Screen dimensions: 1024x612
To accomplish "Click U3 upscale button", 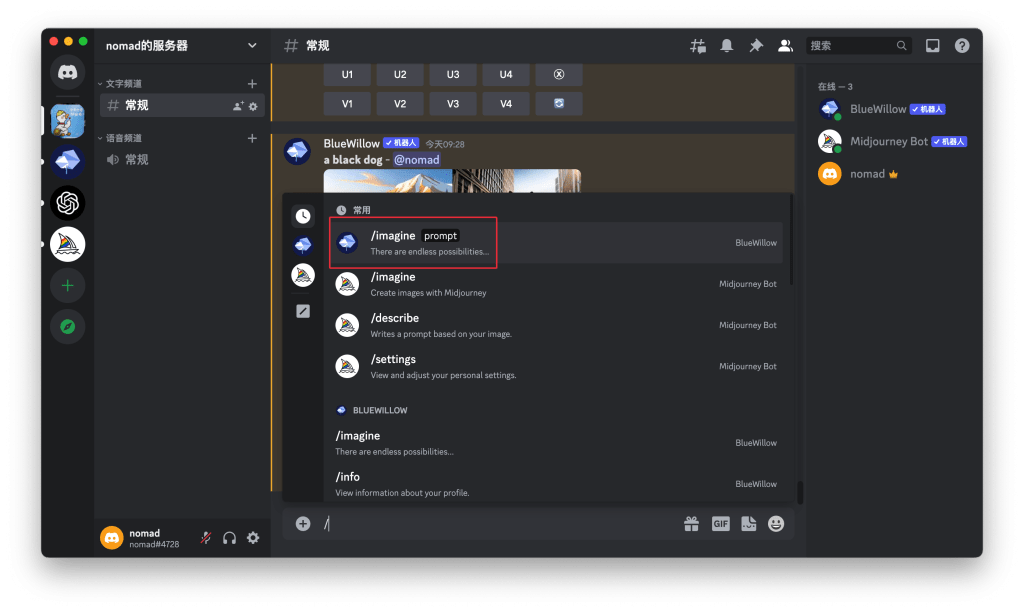I will pos(453,74).
